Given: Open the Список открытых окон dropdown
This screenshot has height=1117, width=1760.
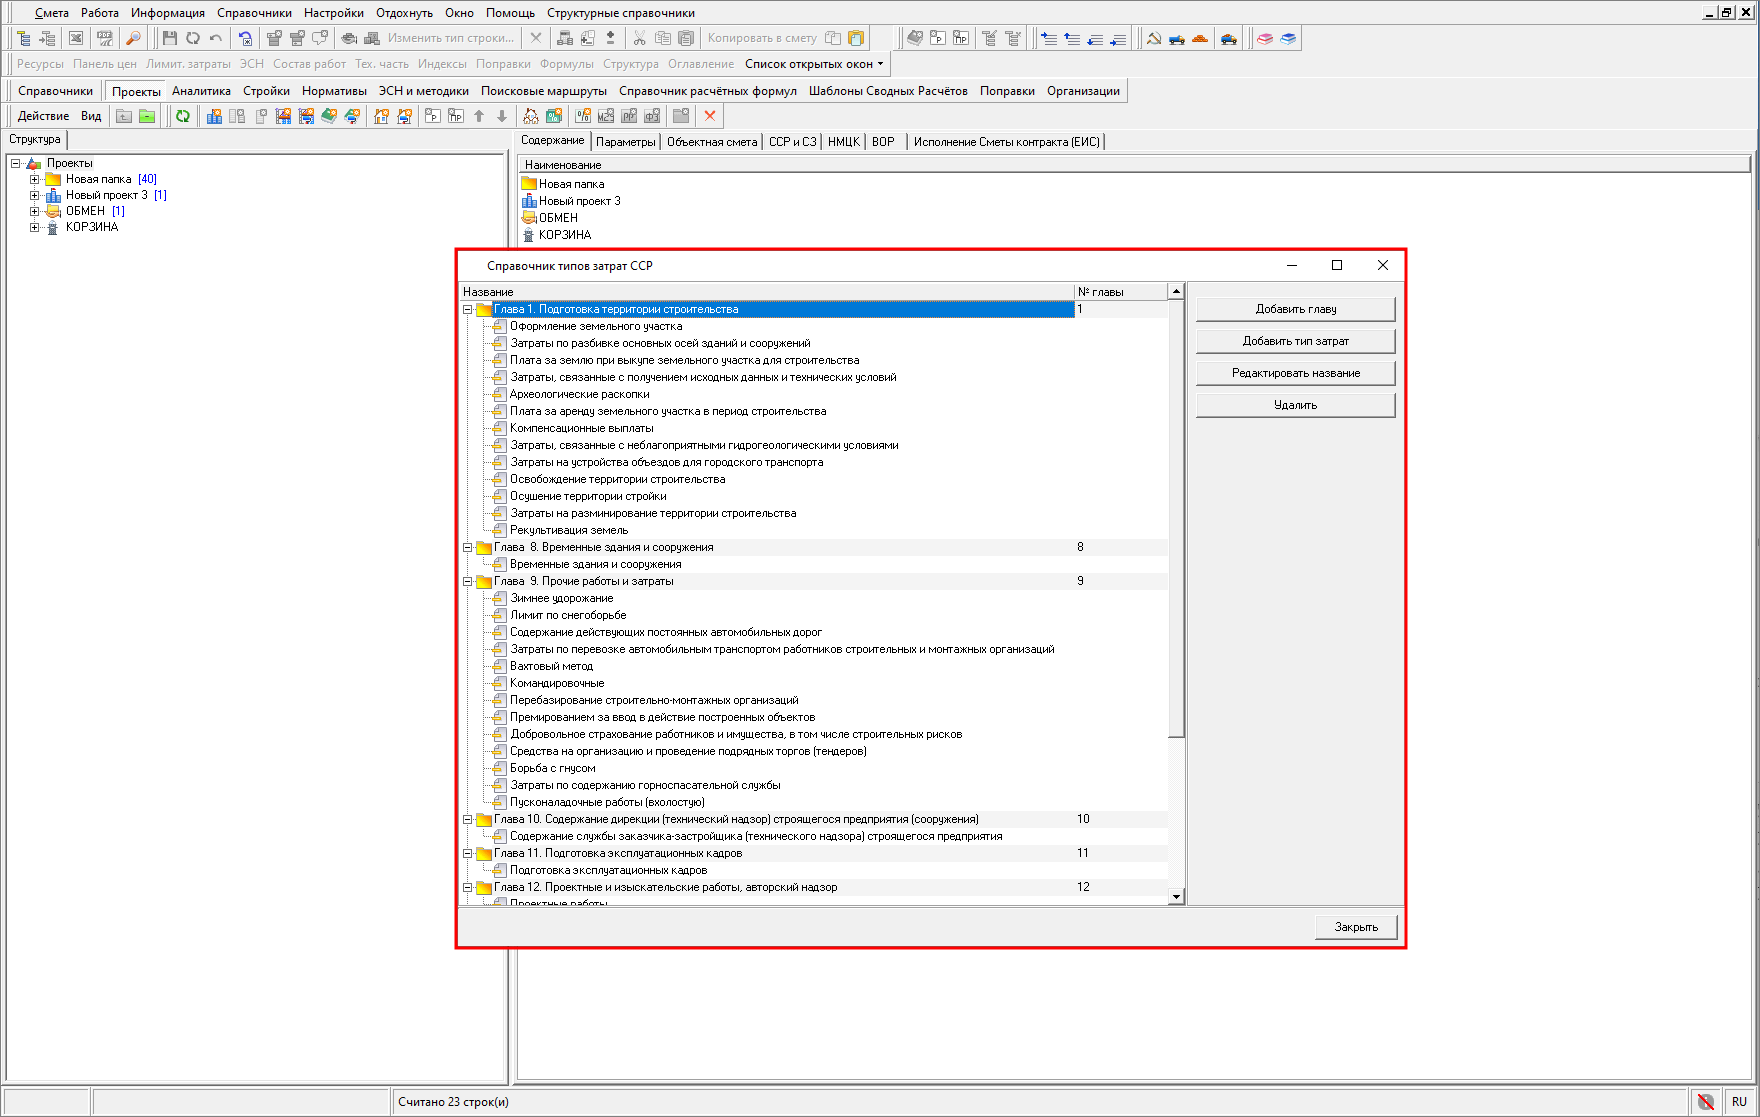Looking at the screenshot, I should coord(814,64).
